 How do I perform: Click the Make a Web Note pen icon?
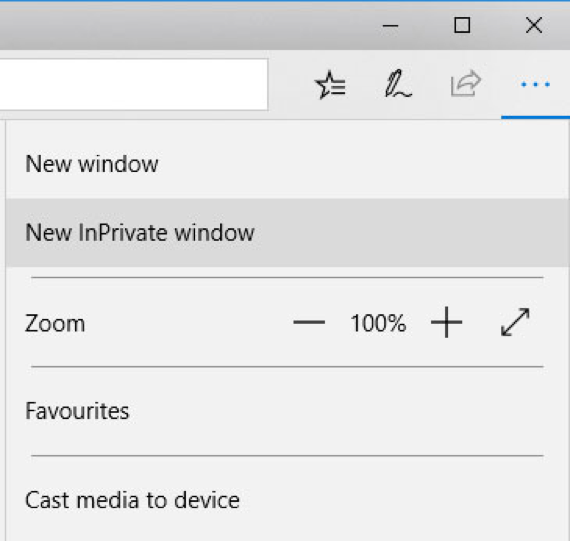398,84
